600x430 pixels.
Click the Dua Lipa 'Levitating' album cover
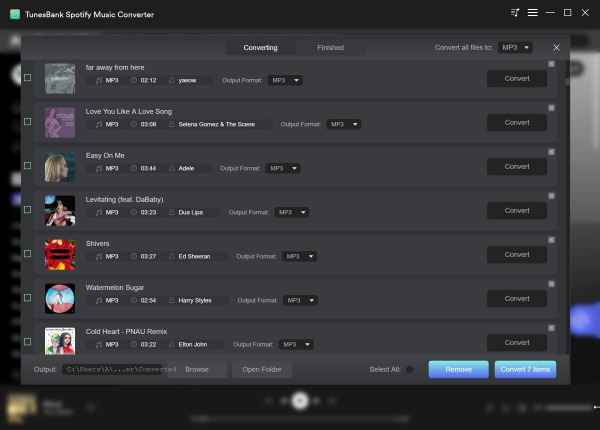point(60,210)
